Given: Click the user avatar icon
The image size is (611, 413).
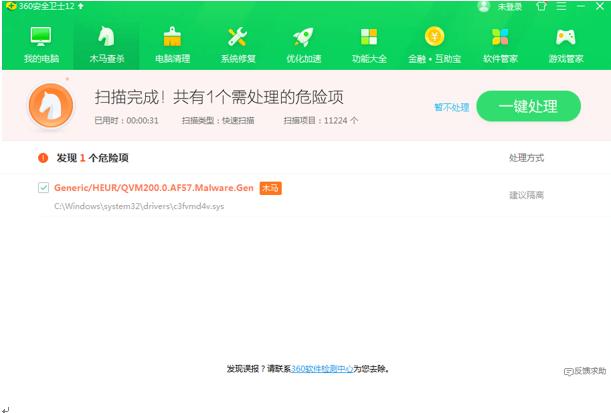Looking at the screenshot, I should tap(484, 6).
